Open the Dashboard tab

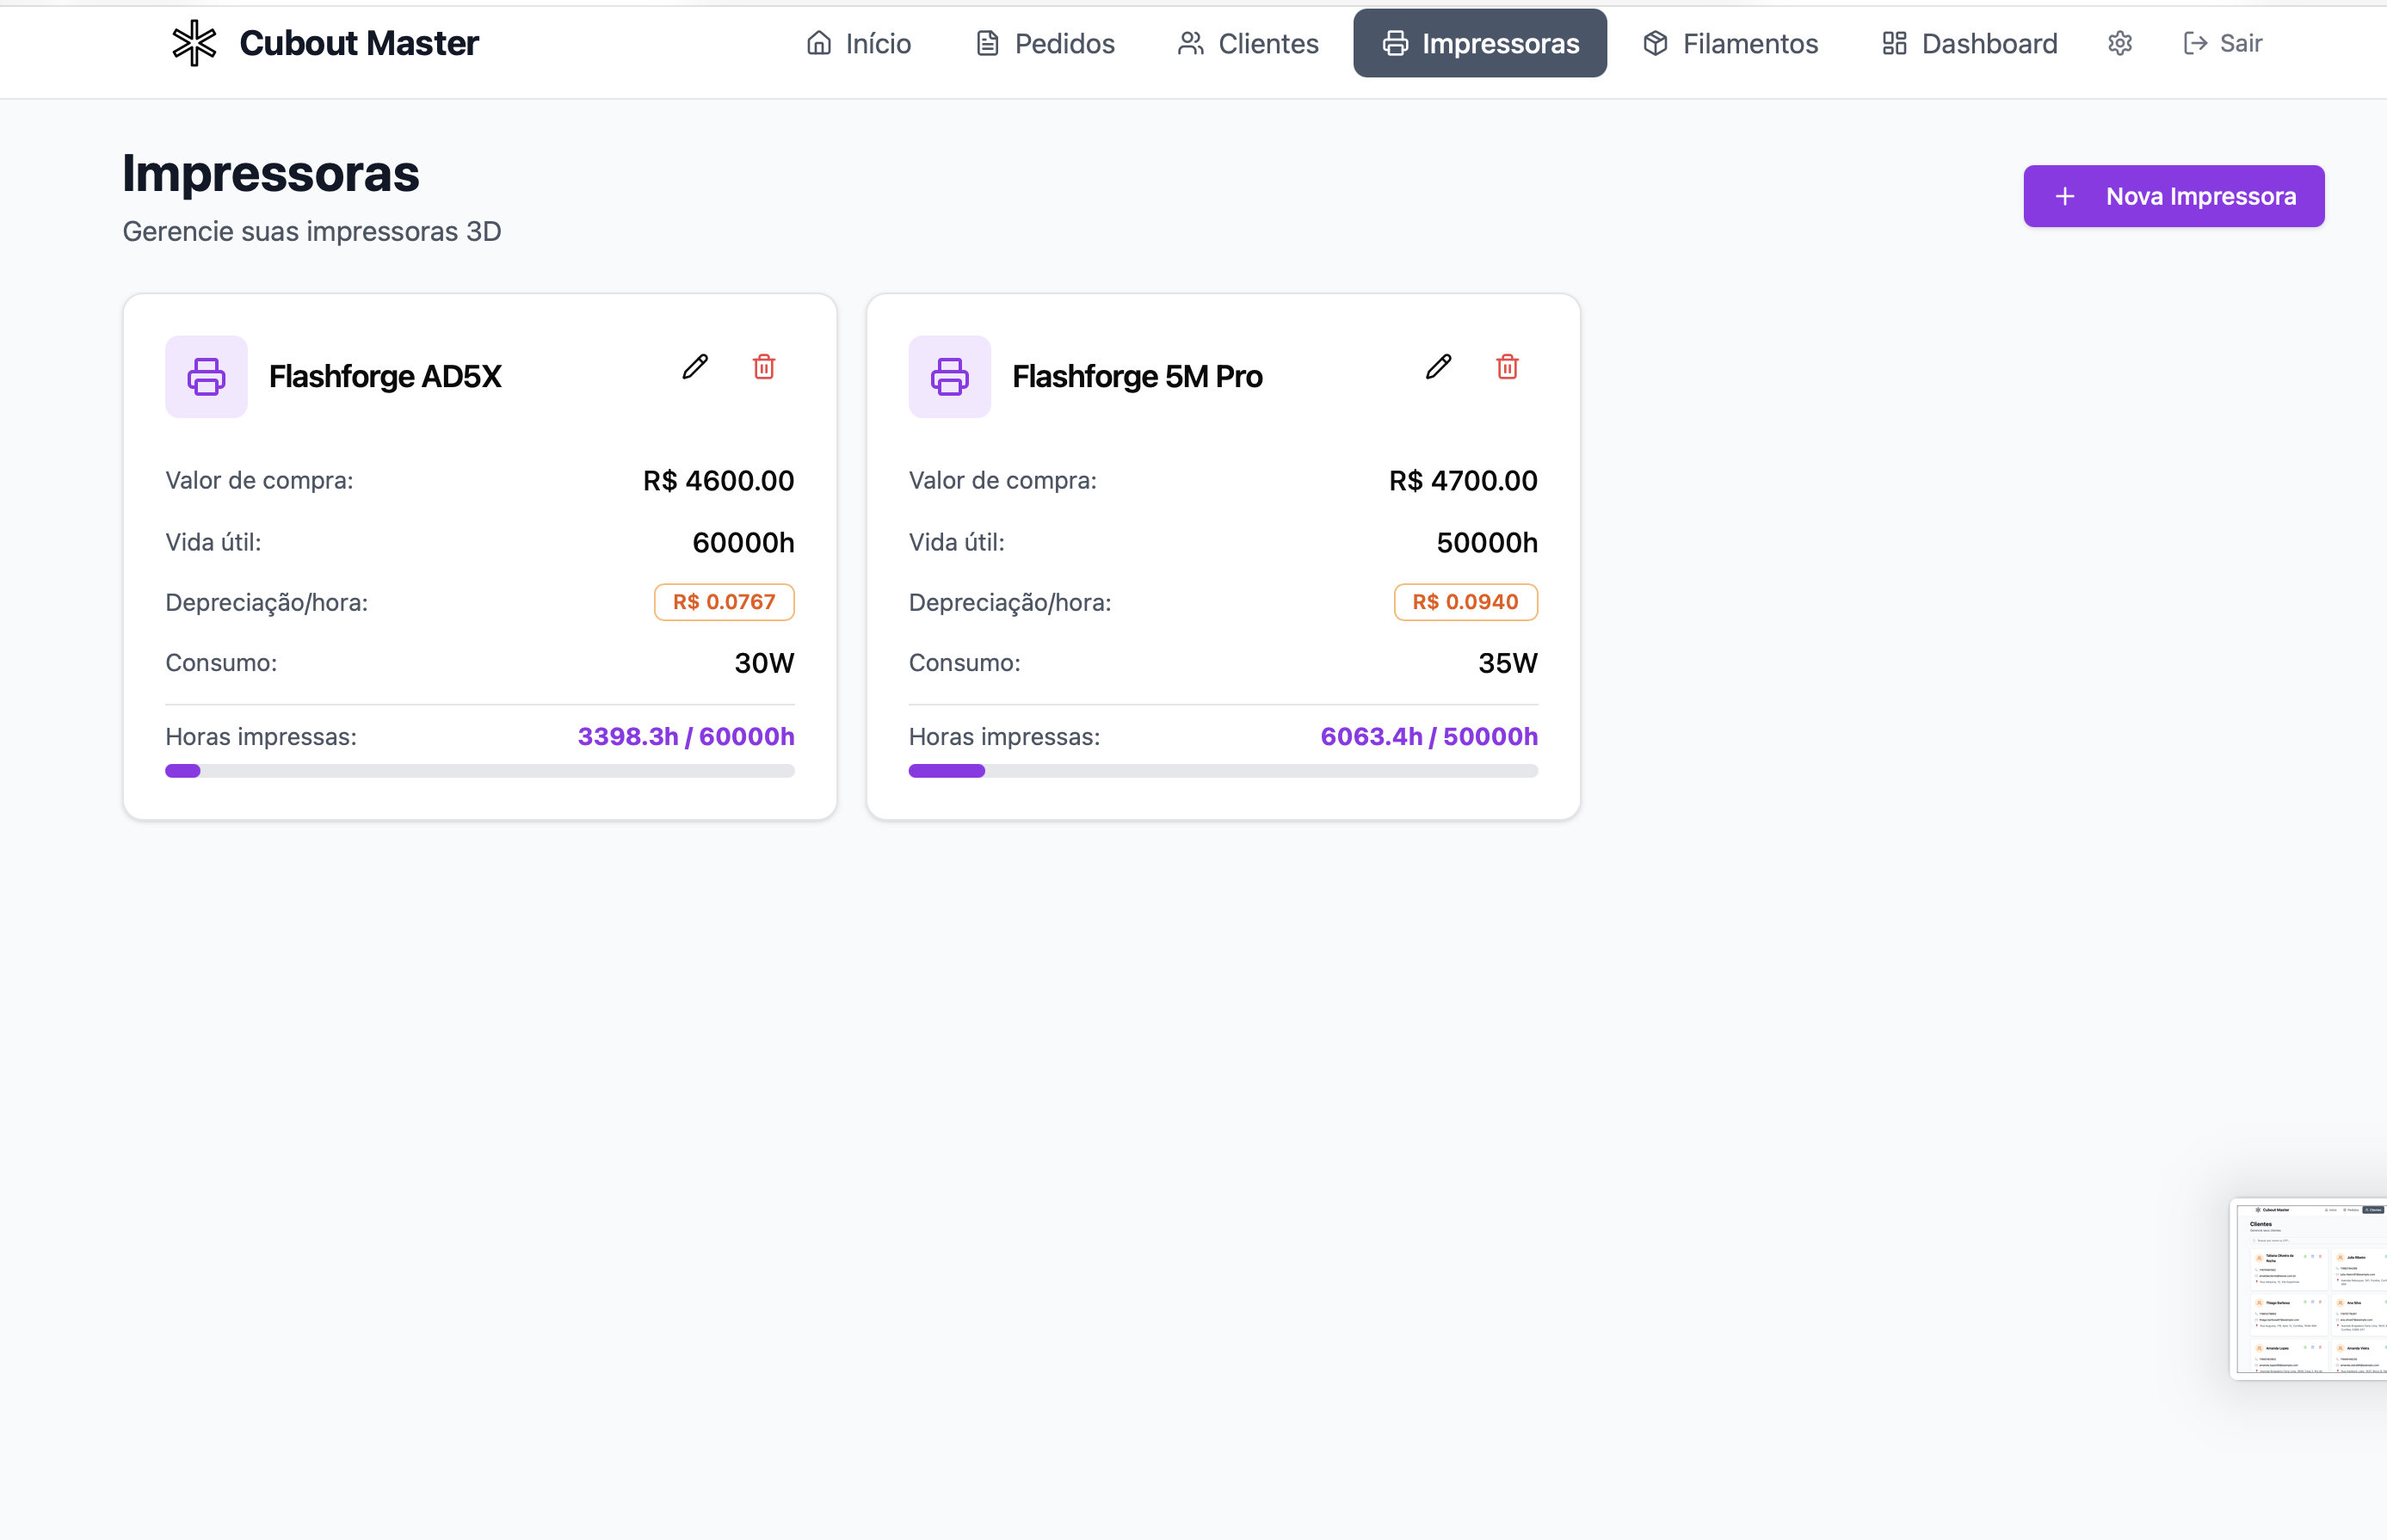(x=1970, y=43)
